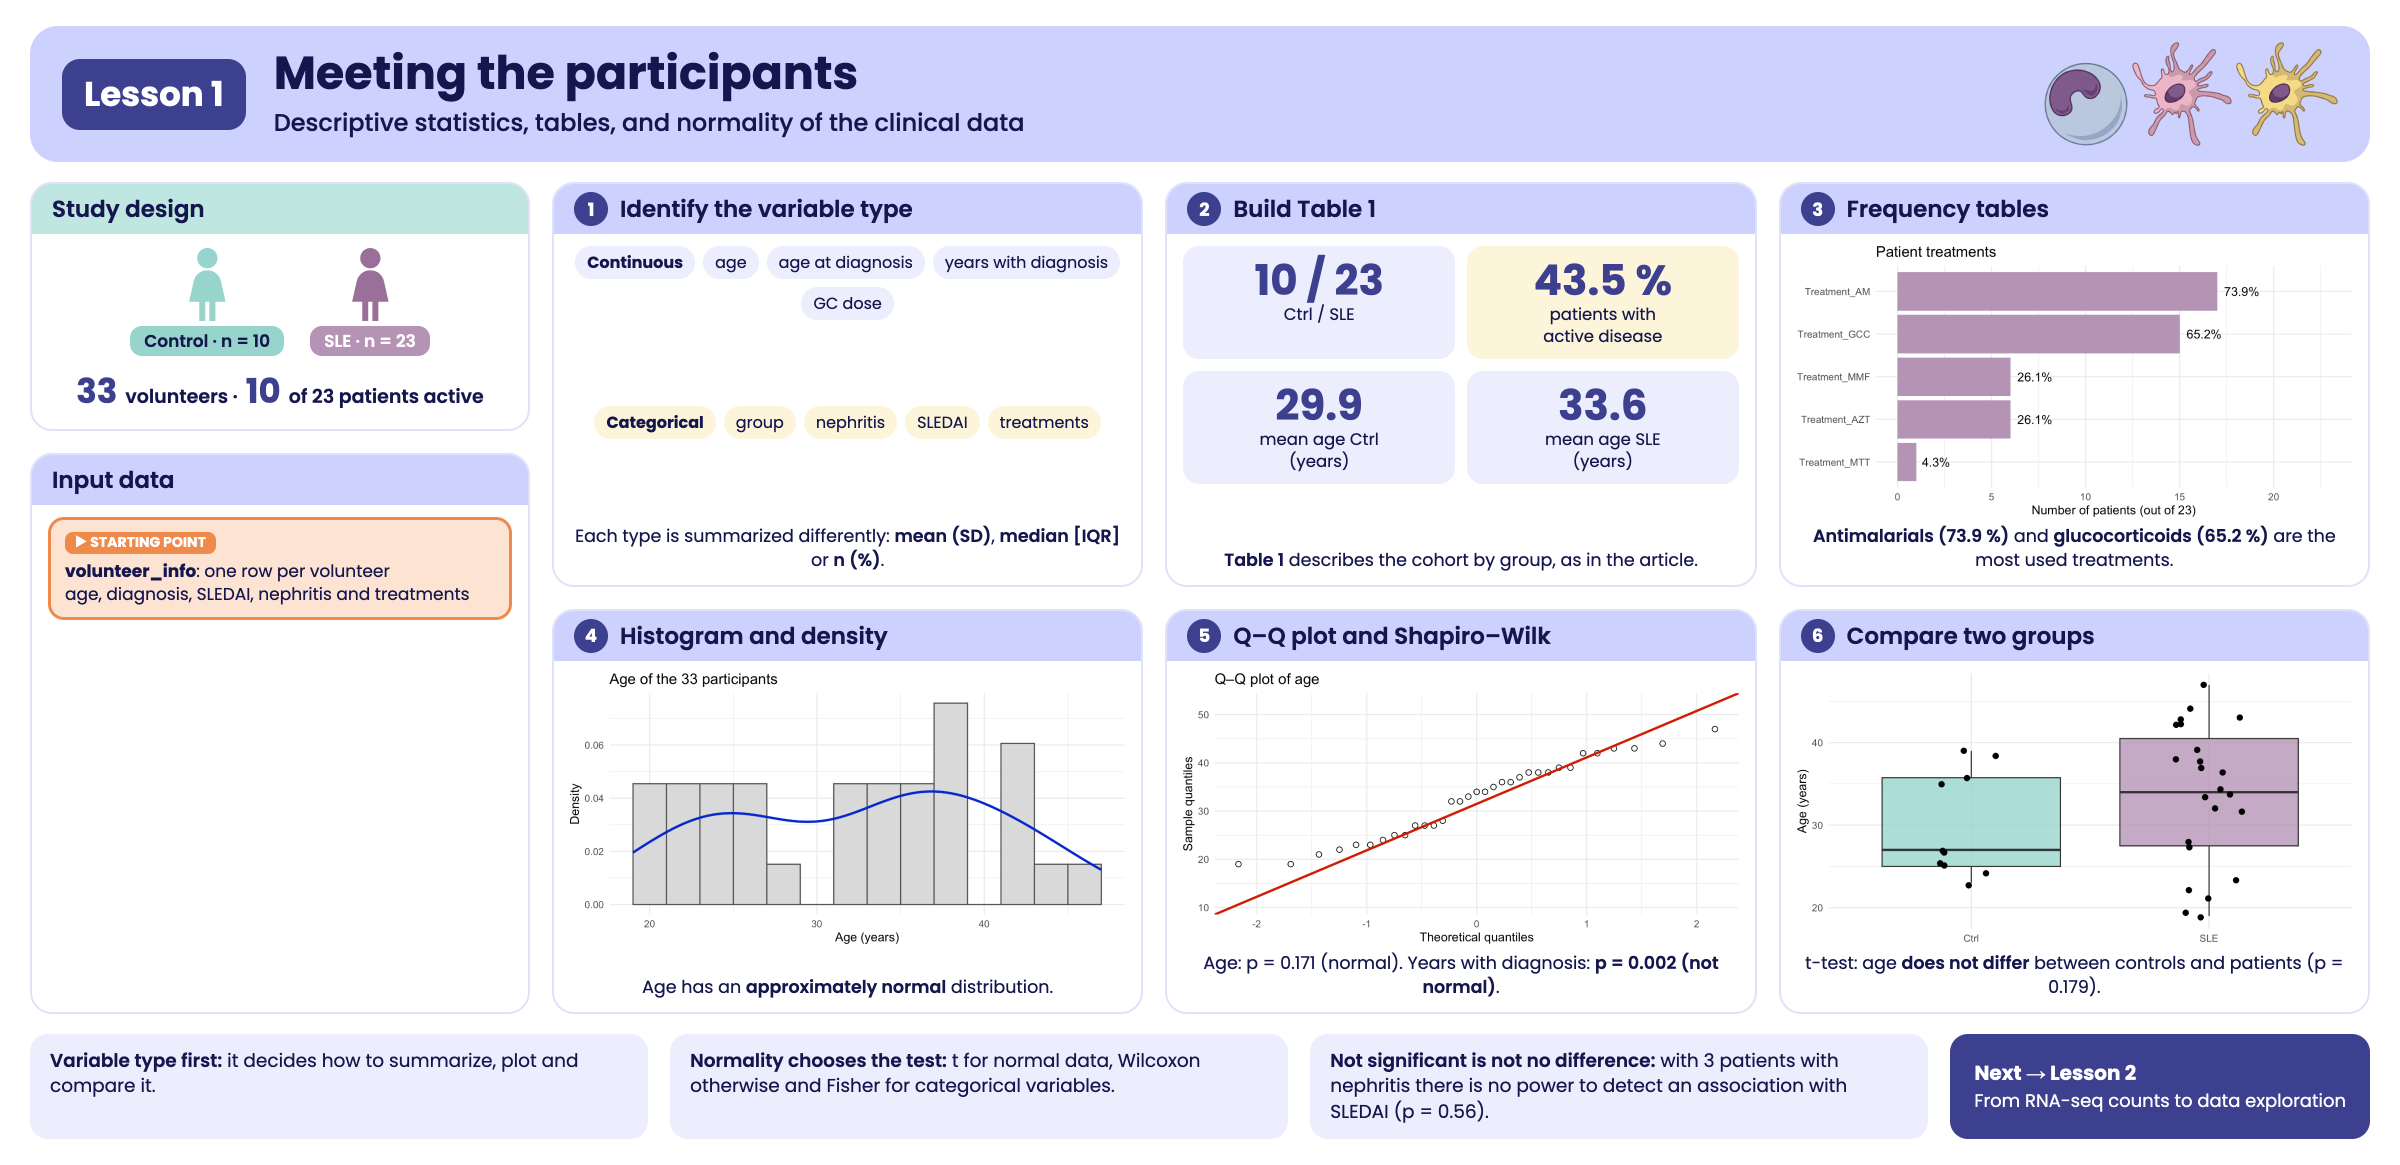The height and width of the screenshot is (1165, 2400).
Task: Click step 4 Histogram number badge
Action: 591,636
